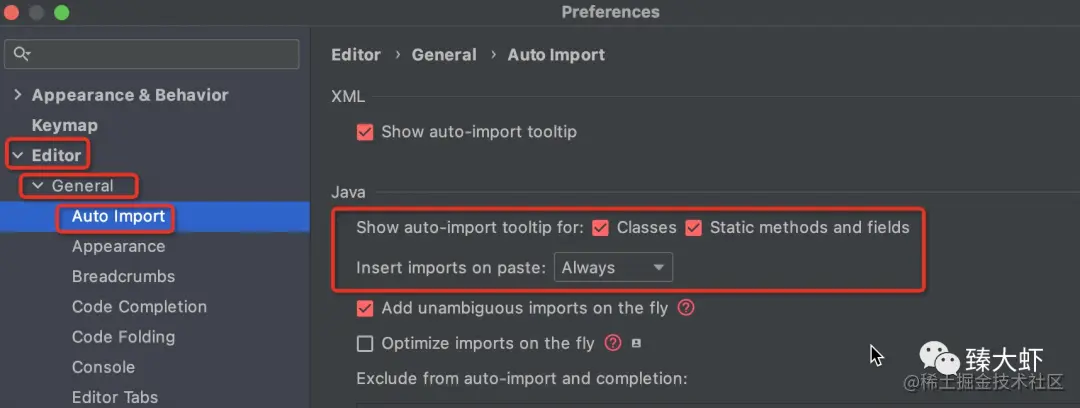Uncheck Static methods and fields checkbox
Viewport: 1080px width, 408px height.
pyautogui.click(x=693, y=227)
